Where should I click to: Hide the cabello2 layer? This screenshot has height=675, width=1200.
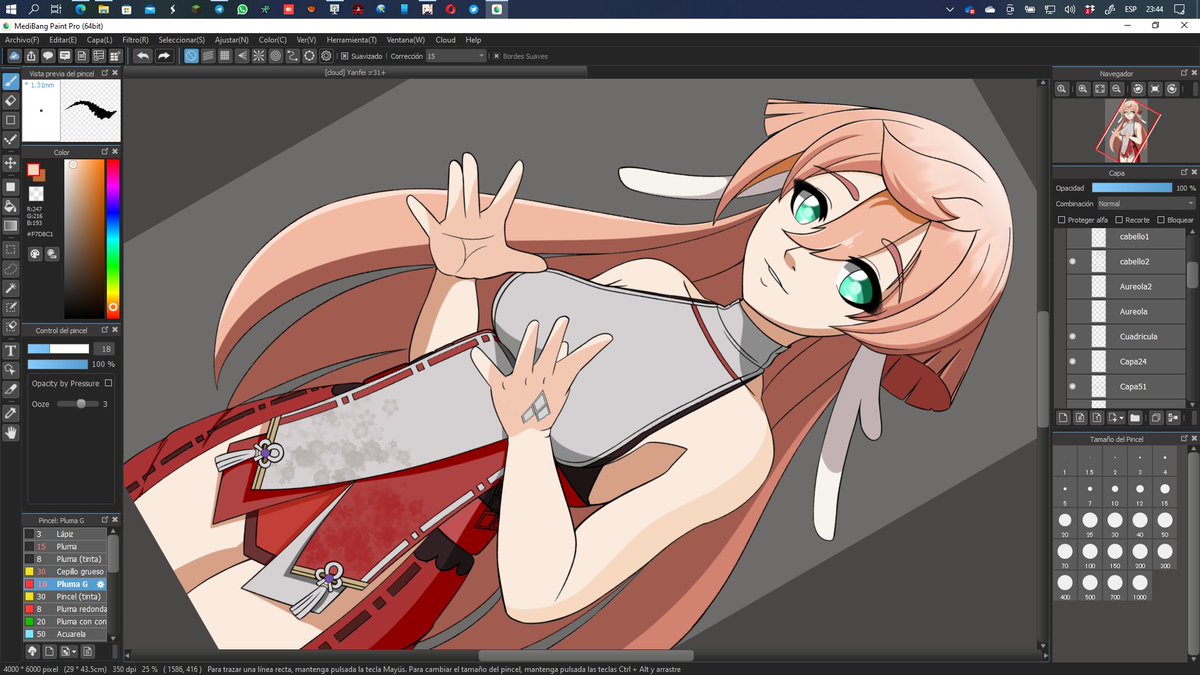1072,261
